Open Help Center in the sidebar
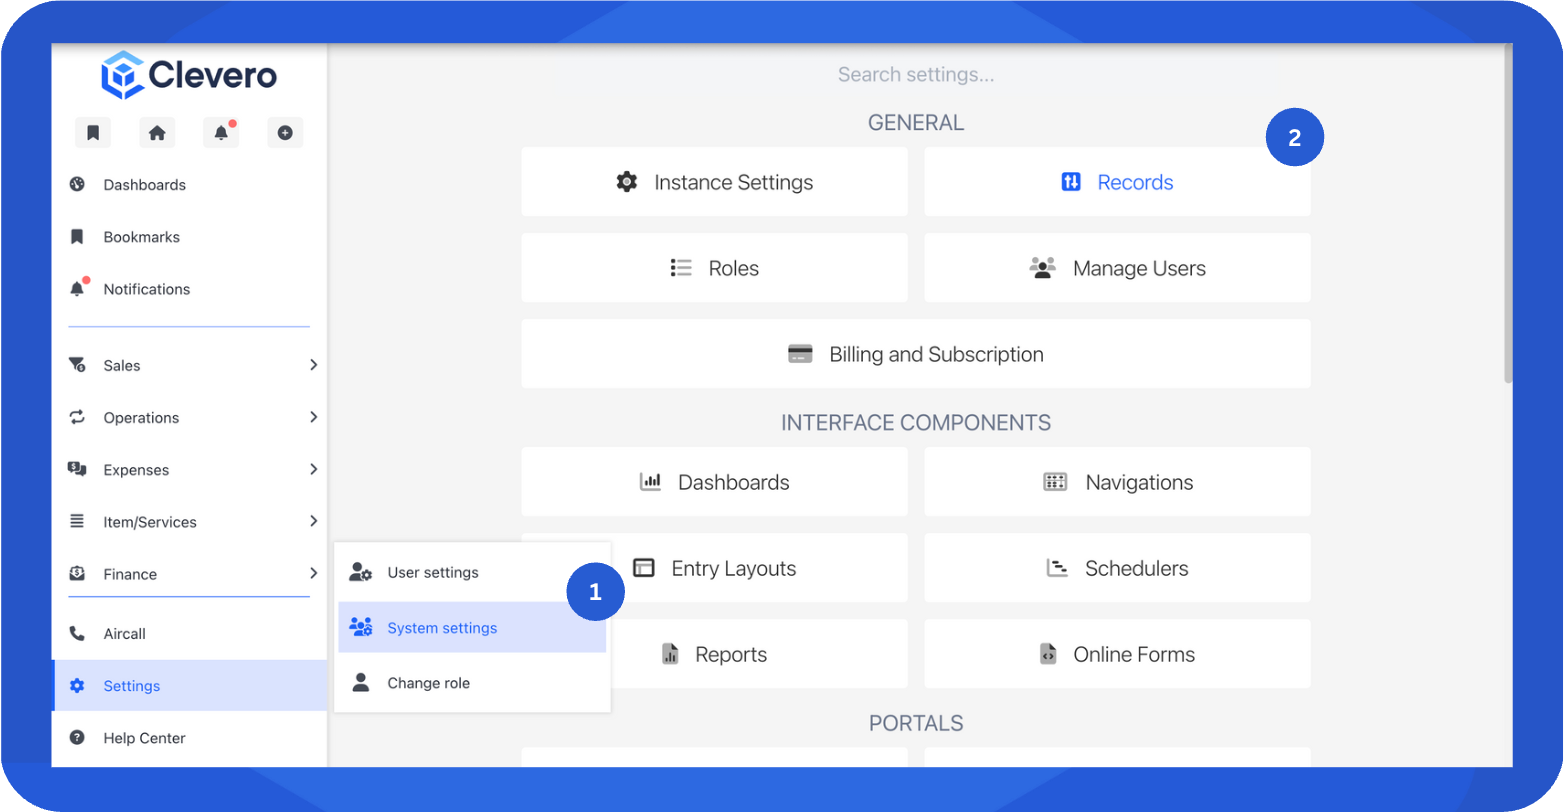 [x=190, y=738]
